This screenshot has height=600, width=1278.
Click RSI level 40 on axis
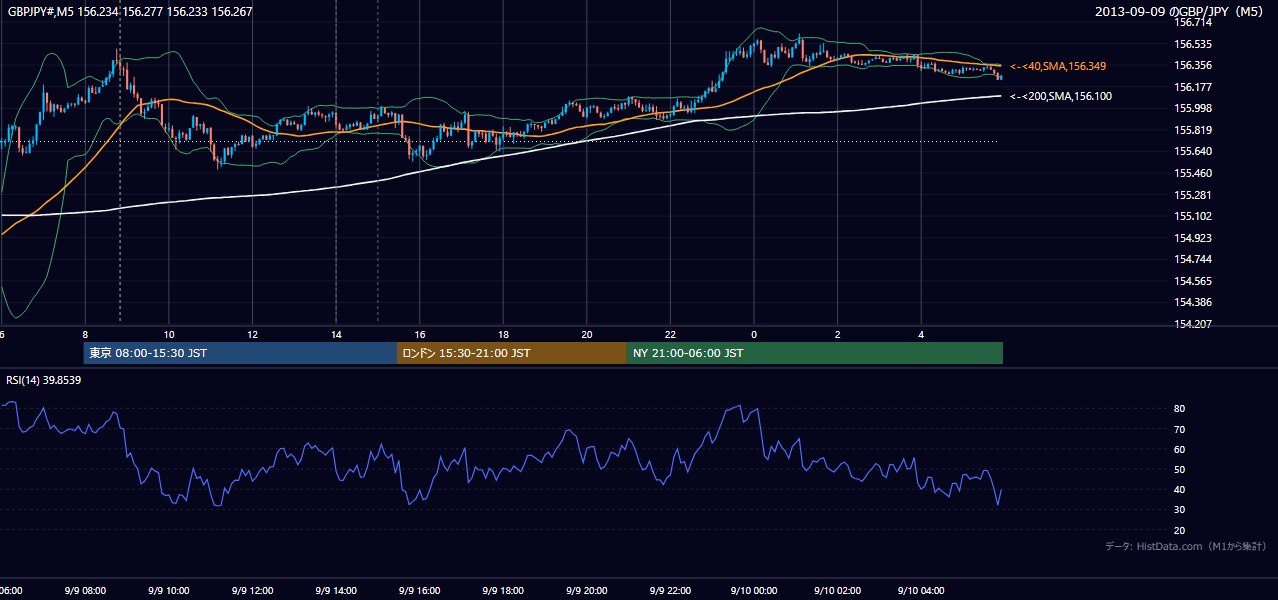[1180, 490]
